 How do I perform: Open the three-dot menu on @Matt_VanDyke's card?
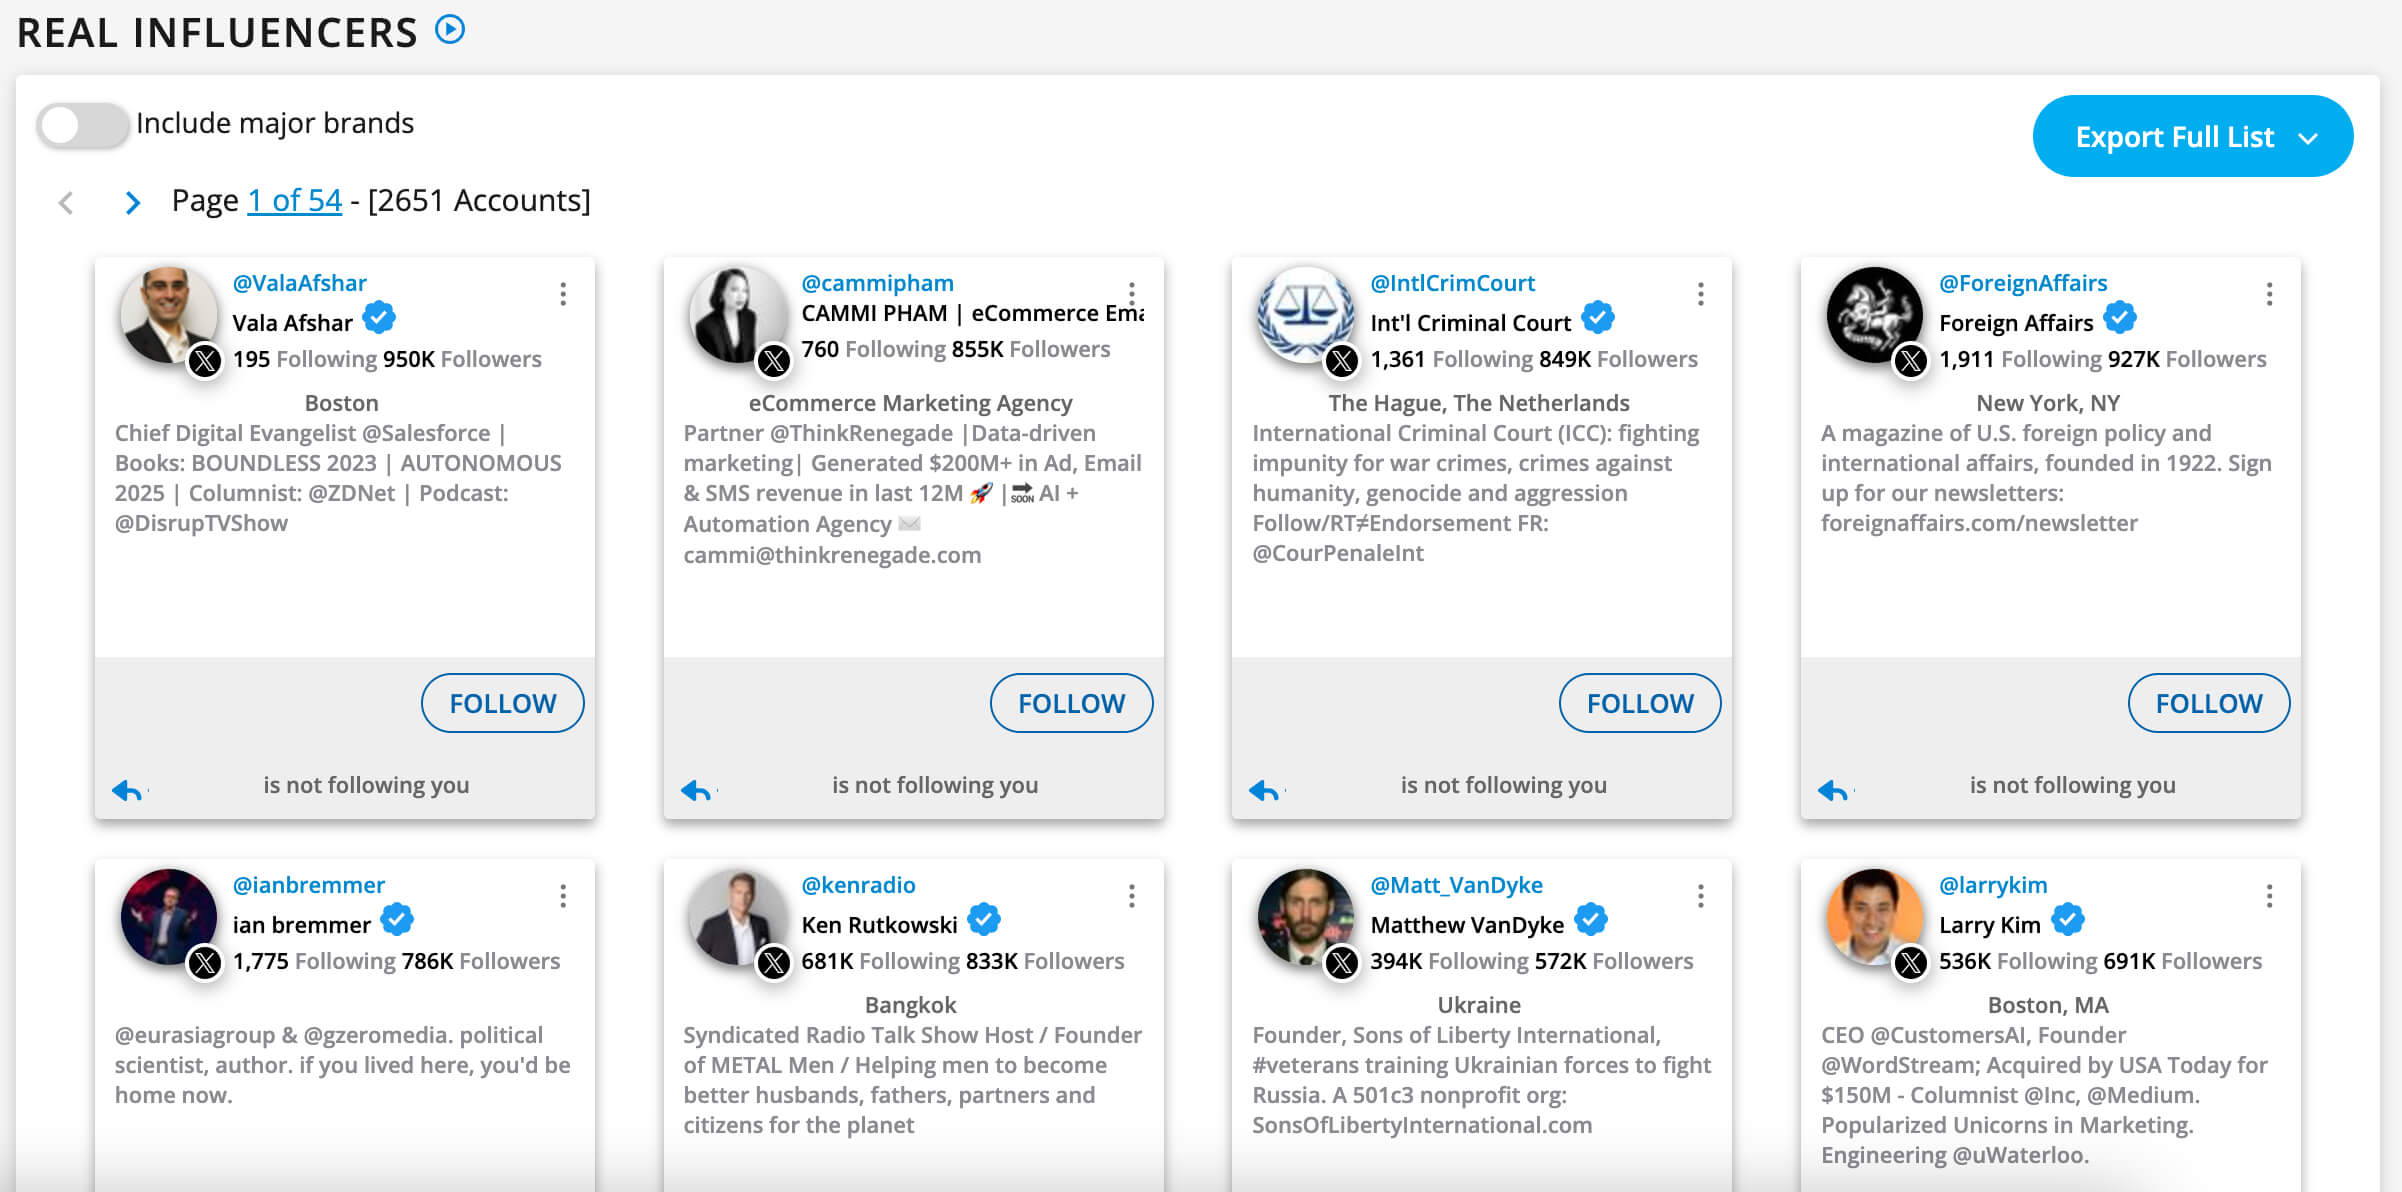[1700, 894]
